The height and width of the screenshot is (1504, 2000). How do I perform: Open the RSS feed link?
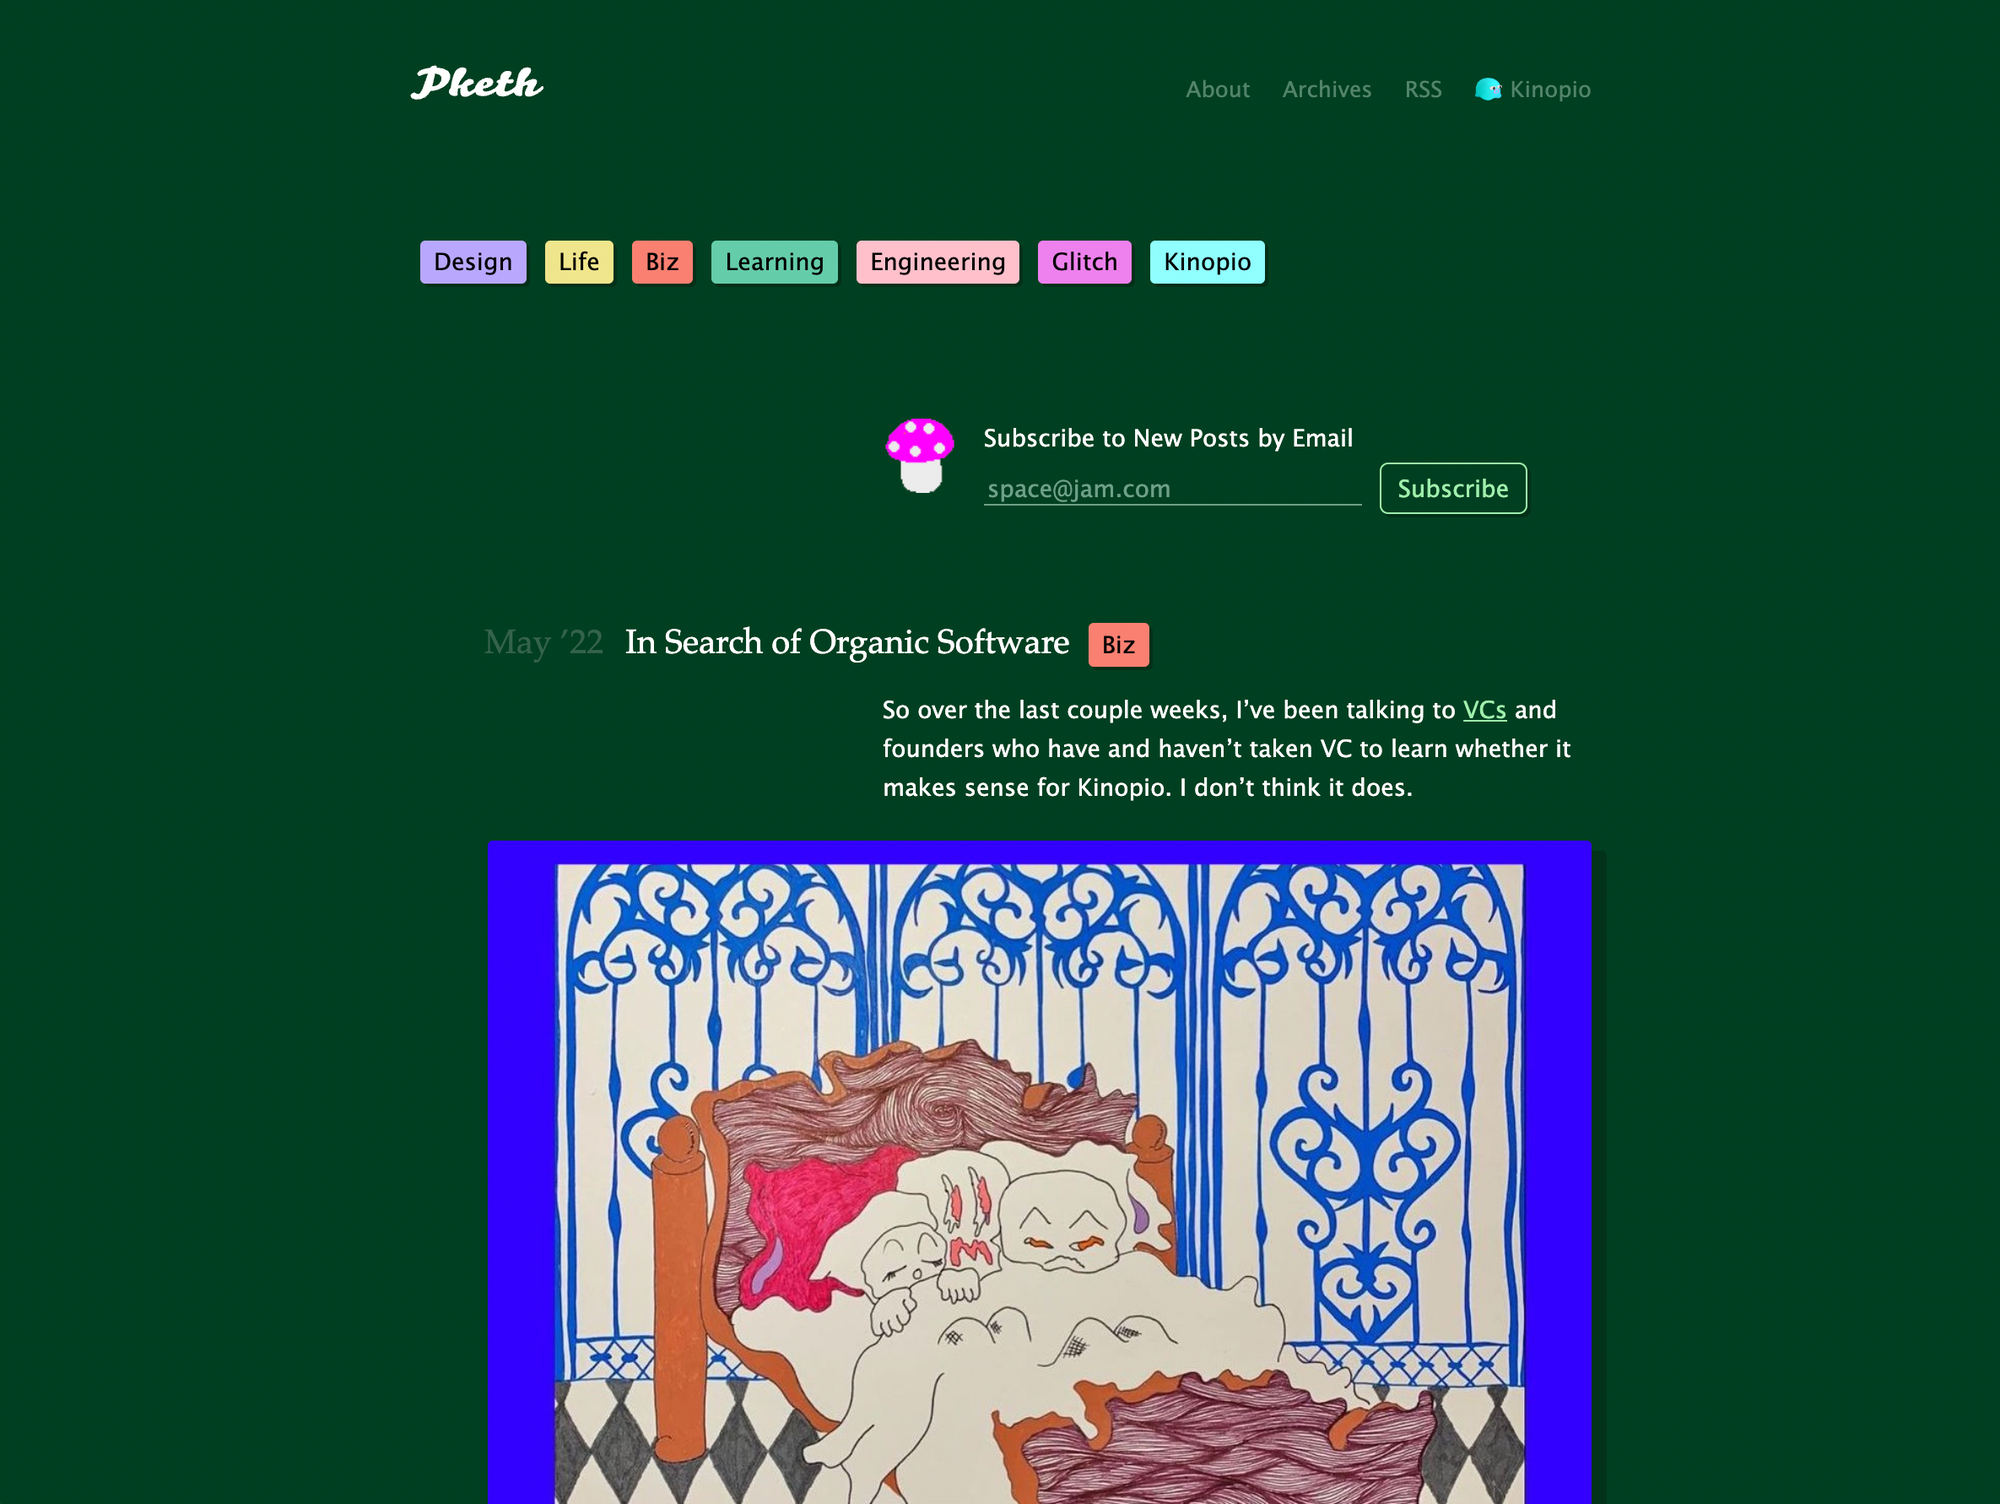click(x=1423, y=89)
